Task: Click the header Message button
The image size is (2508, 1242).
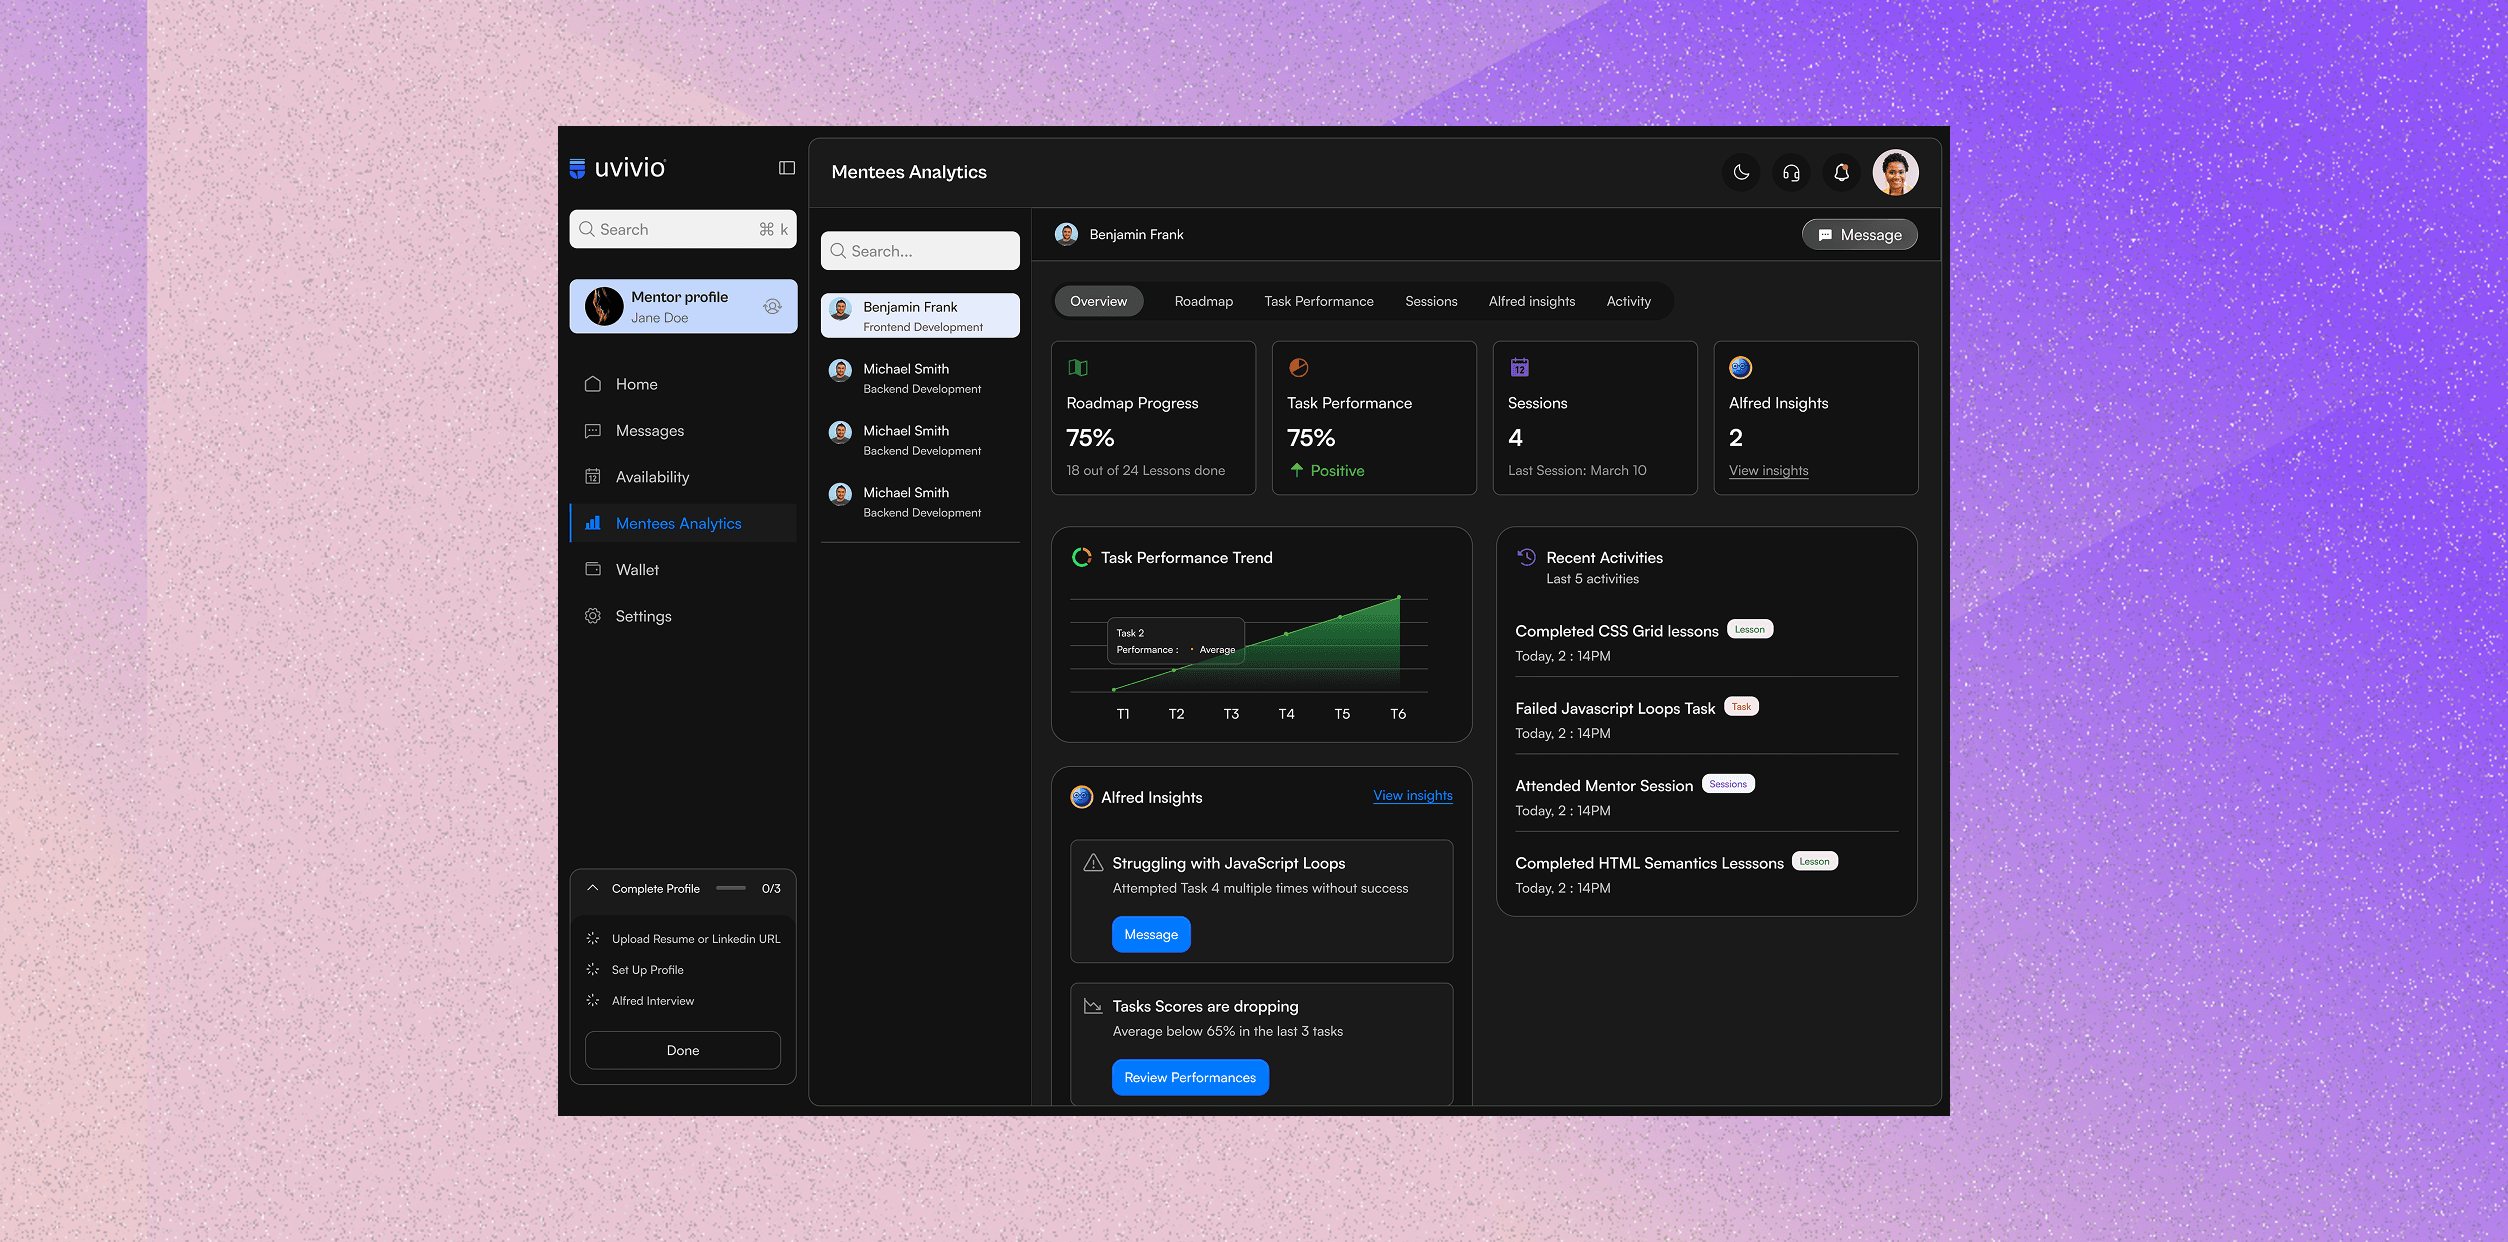Action: click(1860, 235)
